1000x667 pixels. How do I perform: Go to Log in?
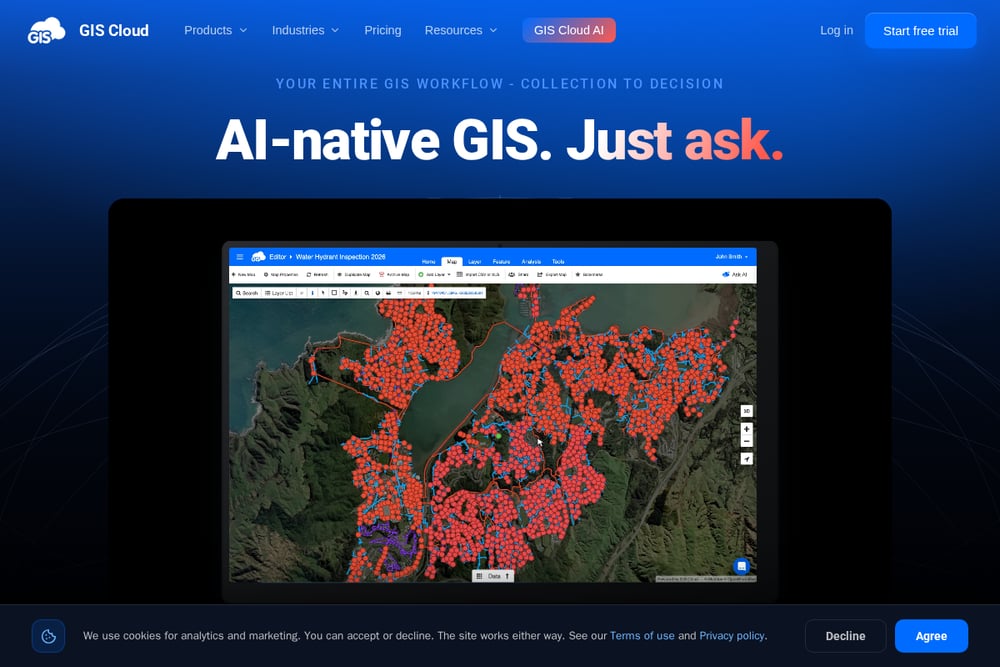pos(836,30)
